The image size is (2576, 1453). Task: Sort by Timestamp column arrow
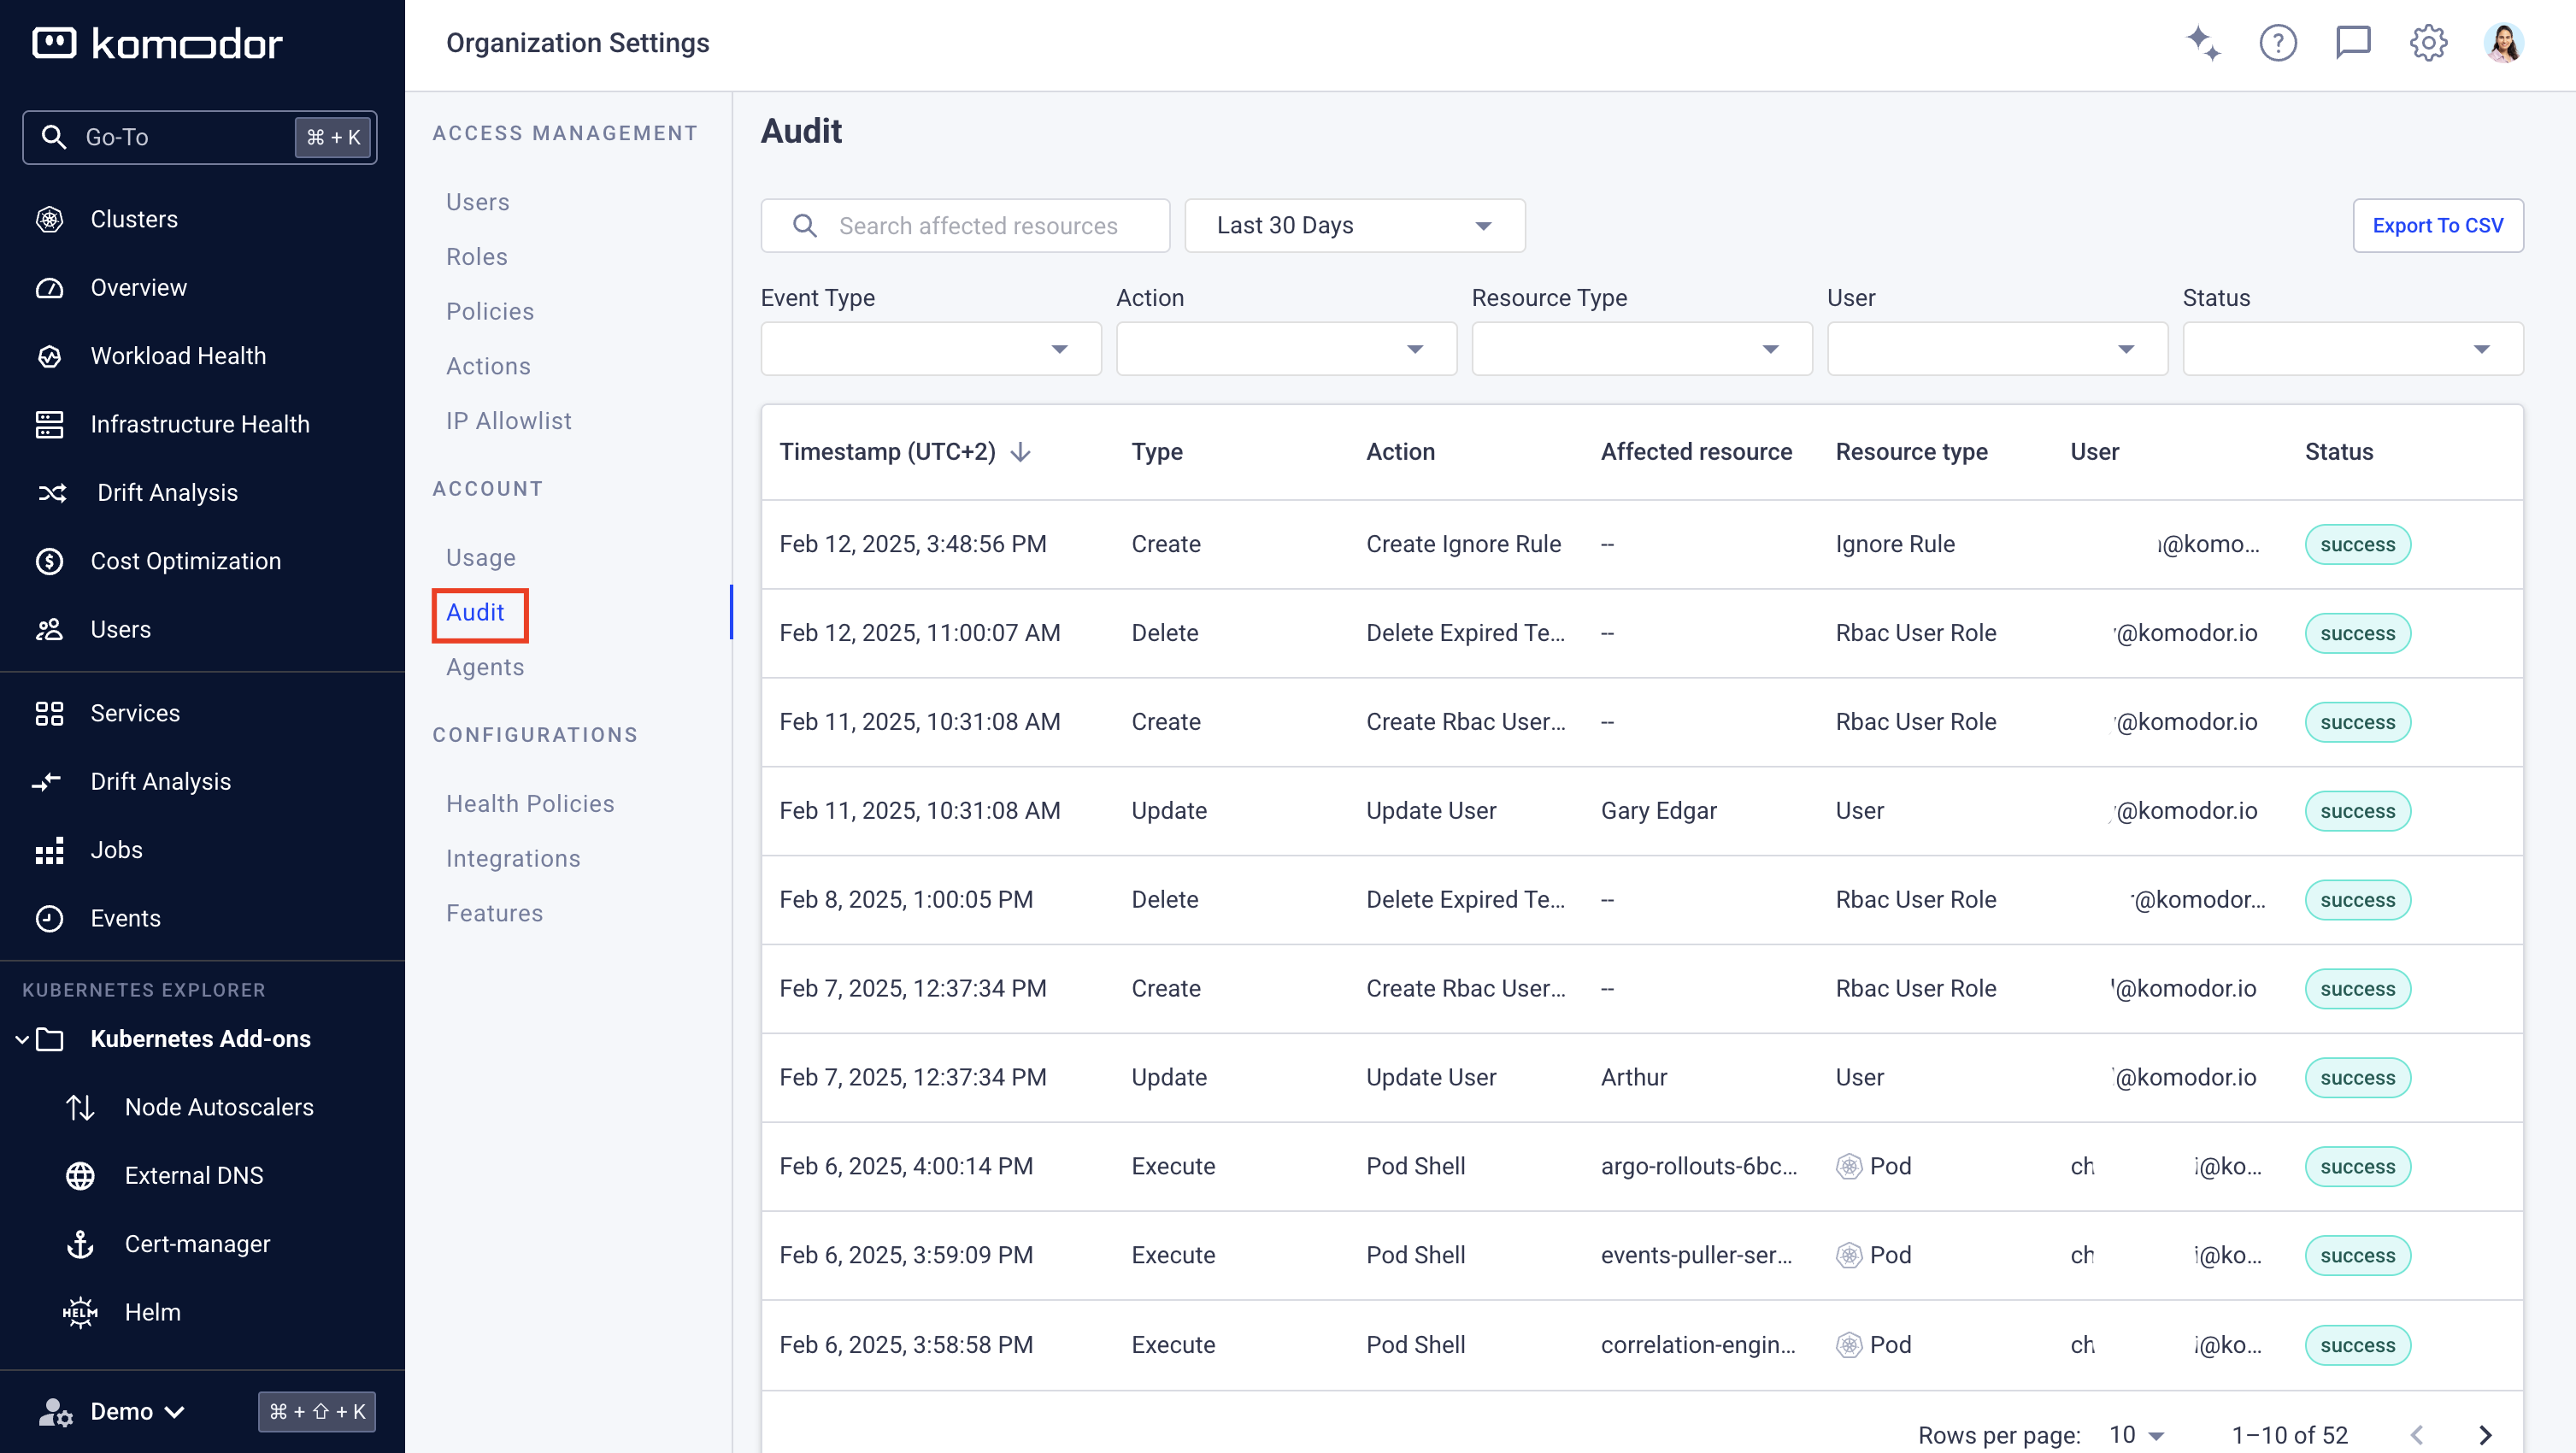coord(1021,452)
